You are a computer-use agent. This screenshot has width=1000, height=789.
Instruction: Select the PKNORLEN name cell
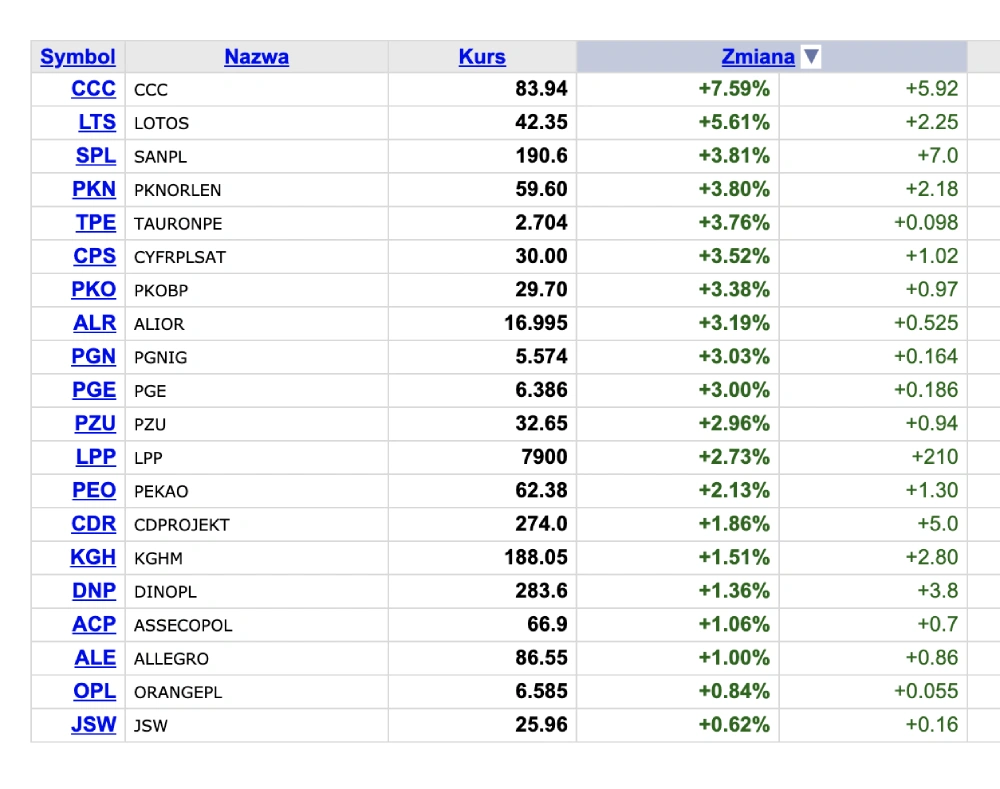click(x=256, y=189)
